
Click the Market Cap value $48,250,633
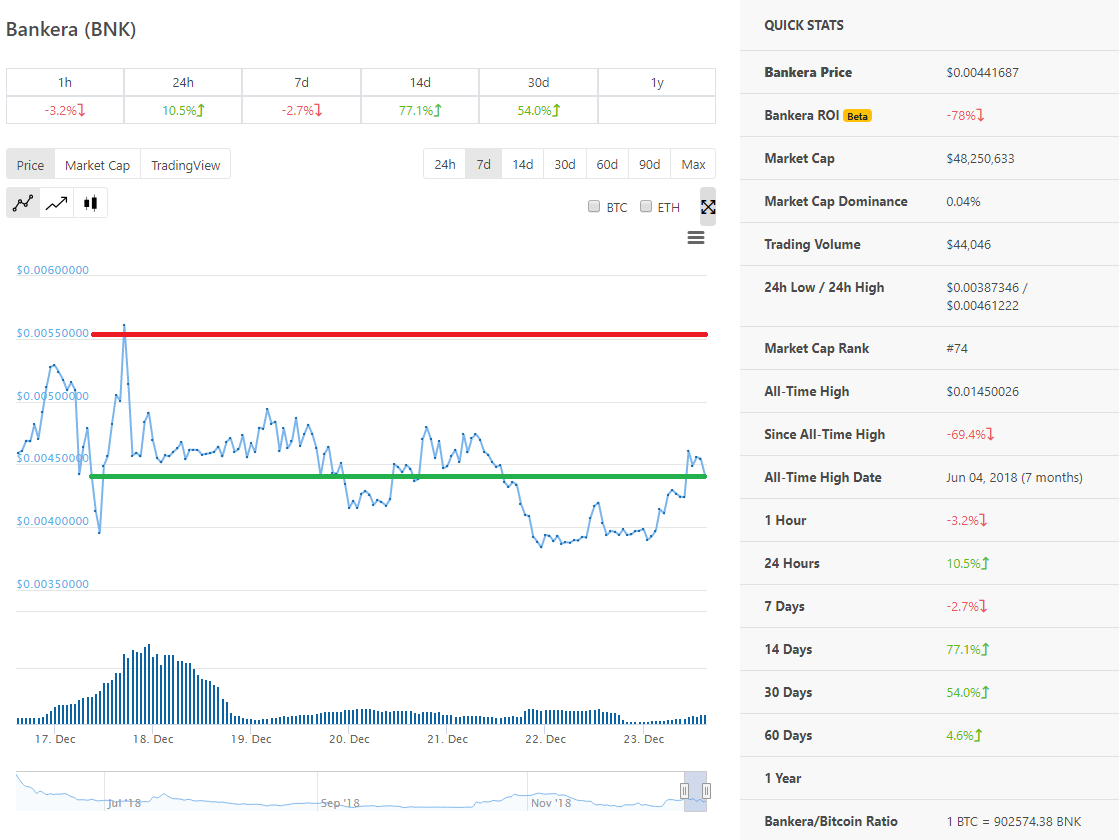click(x=980, y=158)
